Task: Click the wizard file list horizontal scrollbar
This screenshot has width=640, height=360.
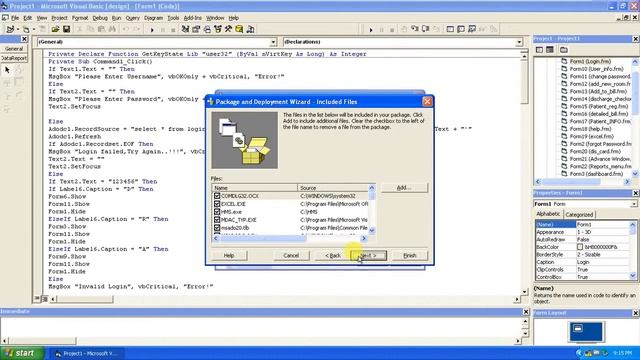Action: [289, 238]
